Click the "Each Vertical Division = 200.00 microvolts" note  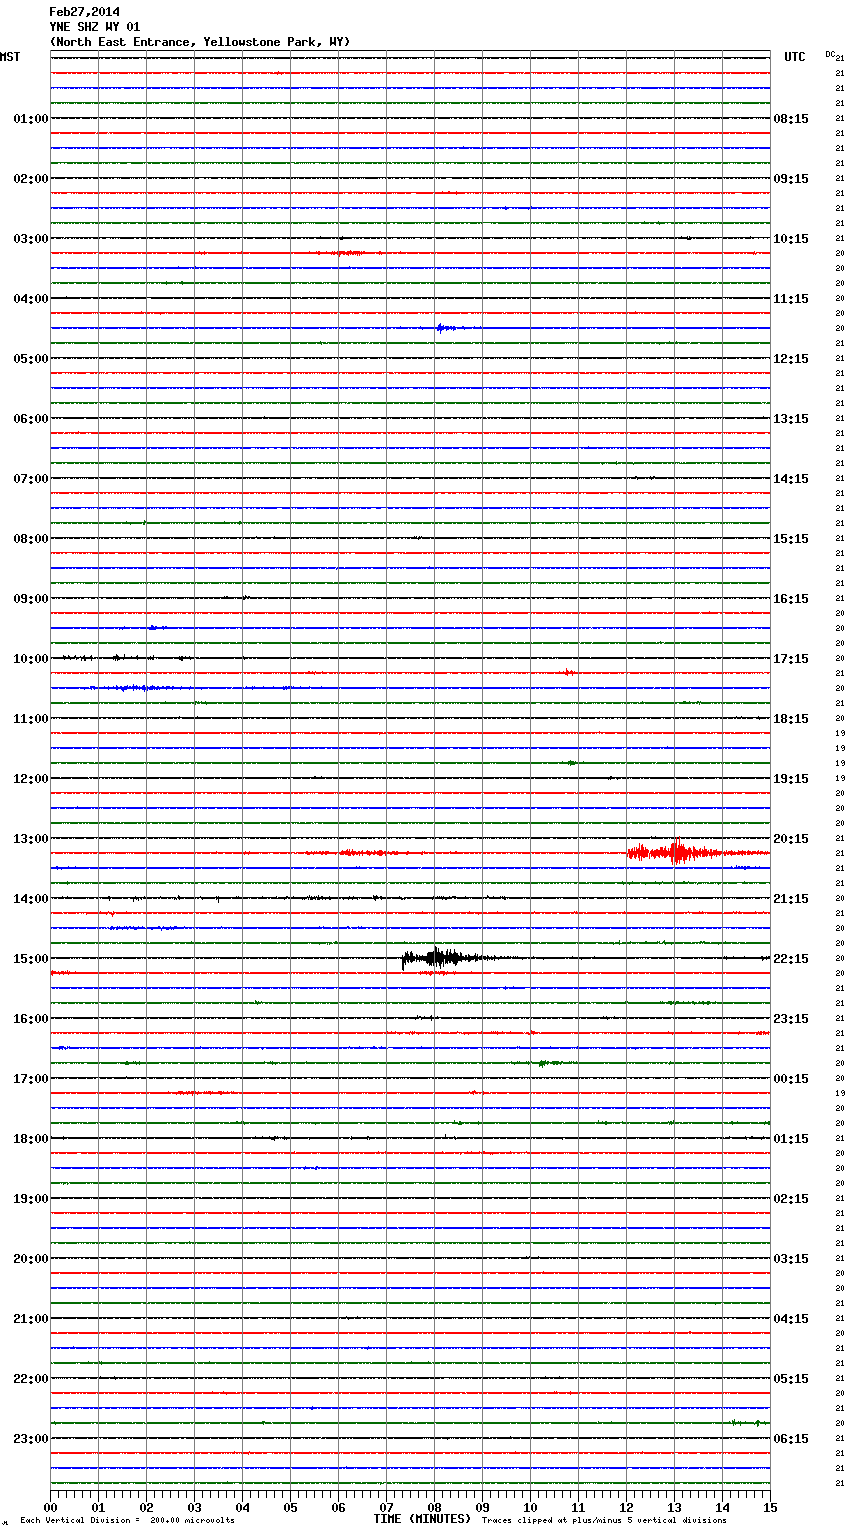pos(127,1521)
